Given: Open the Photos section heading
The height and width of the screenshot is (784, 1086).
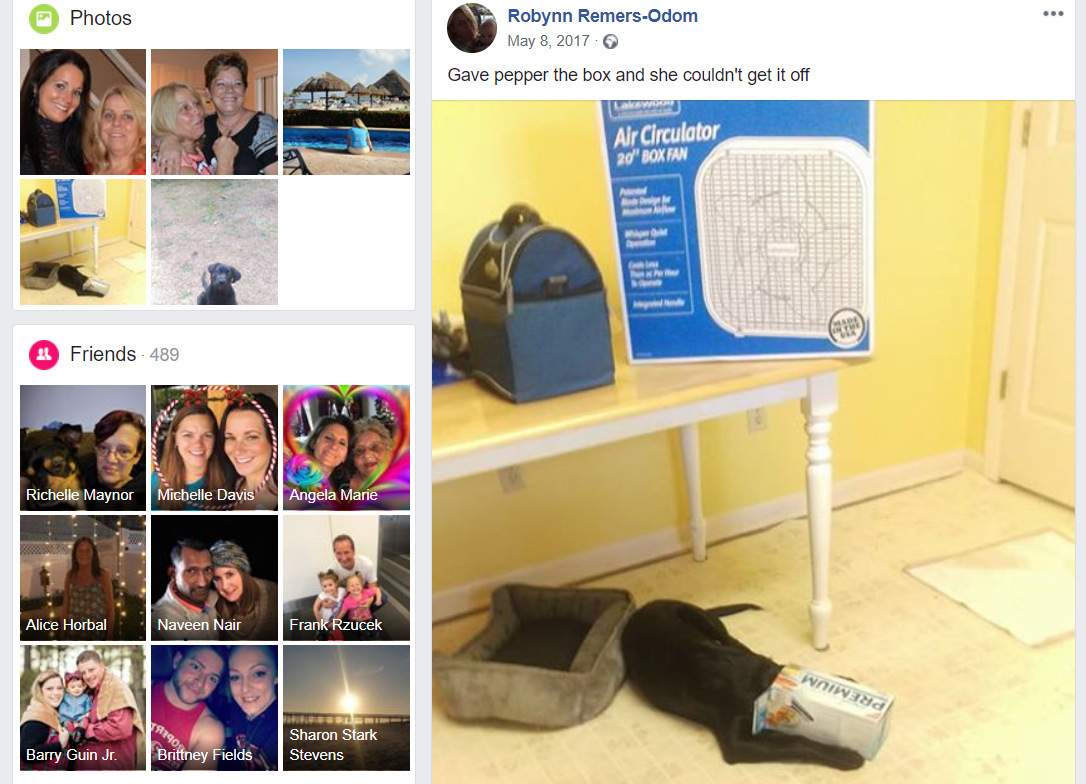Looking at the screenshot, I should pyautogui.click(x=100, y=18).
